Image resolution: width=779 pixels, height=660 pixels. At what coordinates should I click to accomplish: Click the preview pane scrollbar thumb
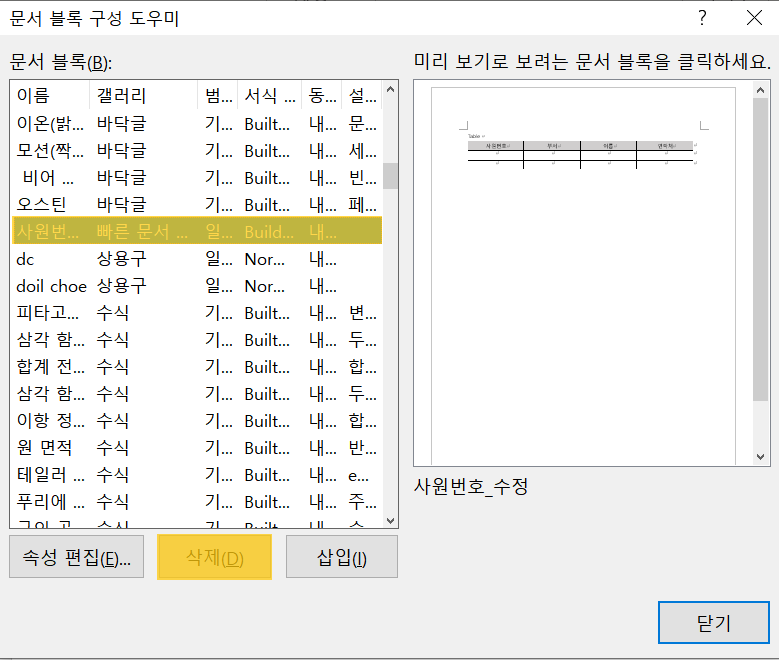click(x=760, y=249)
